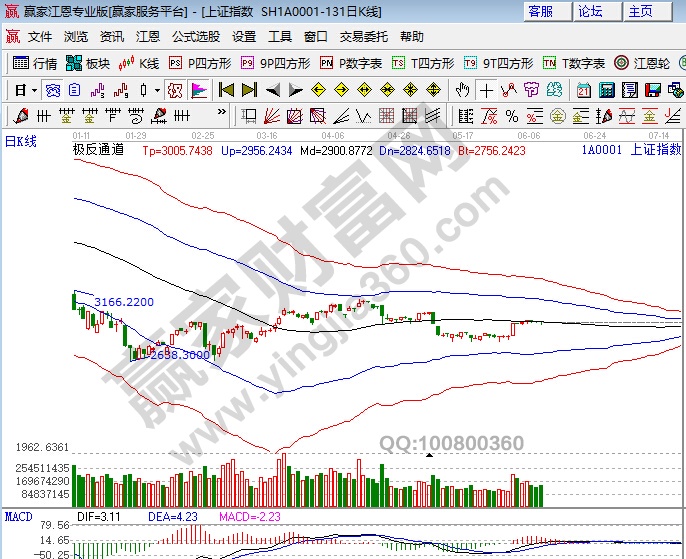Open the calculator icon in toolbar
The width and height of the screenshot is (686, 559).
click(606, 90)
